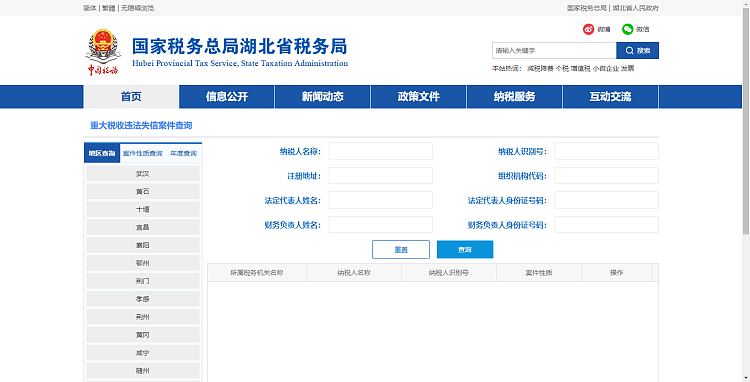
Task: Choose region 孝感
Action: (143, 299)
